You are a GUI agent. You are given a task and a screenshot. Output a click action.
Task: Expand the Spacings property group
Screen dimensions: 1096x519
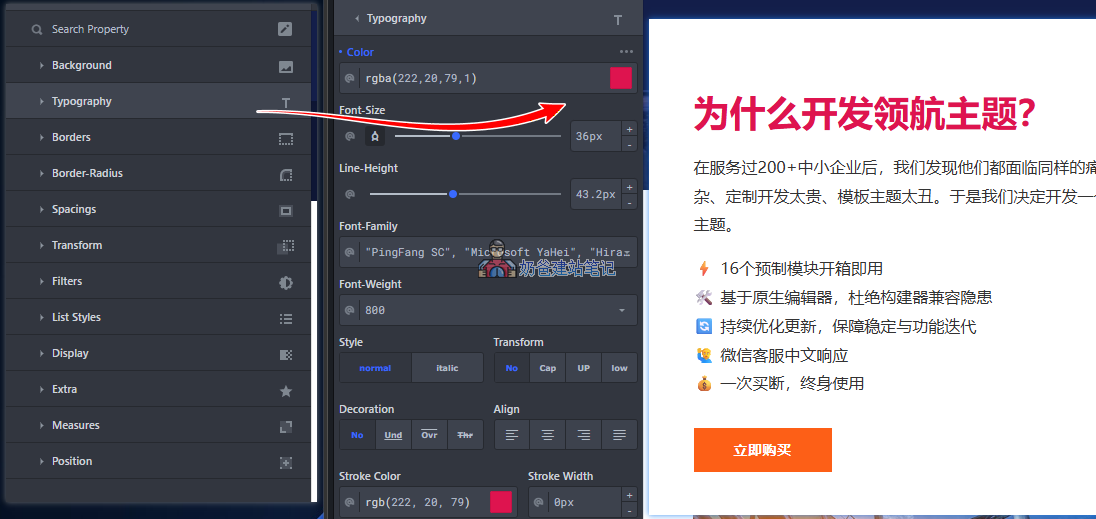(x=158, y=209)
